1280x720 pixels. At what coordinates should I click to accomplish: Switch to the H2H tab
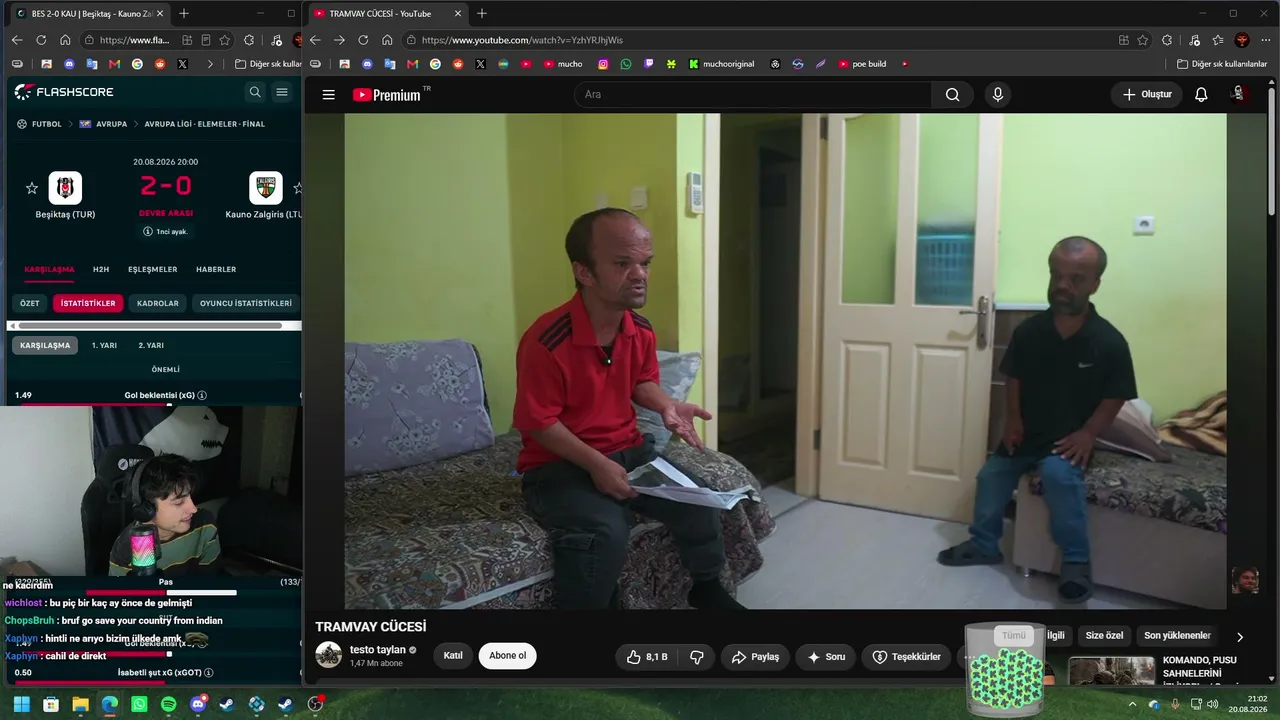coord(101,270)
